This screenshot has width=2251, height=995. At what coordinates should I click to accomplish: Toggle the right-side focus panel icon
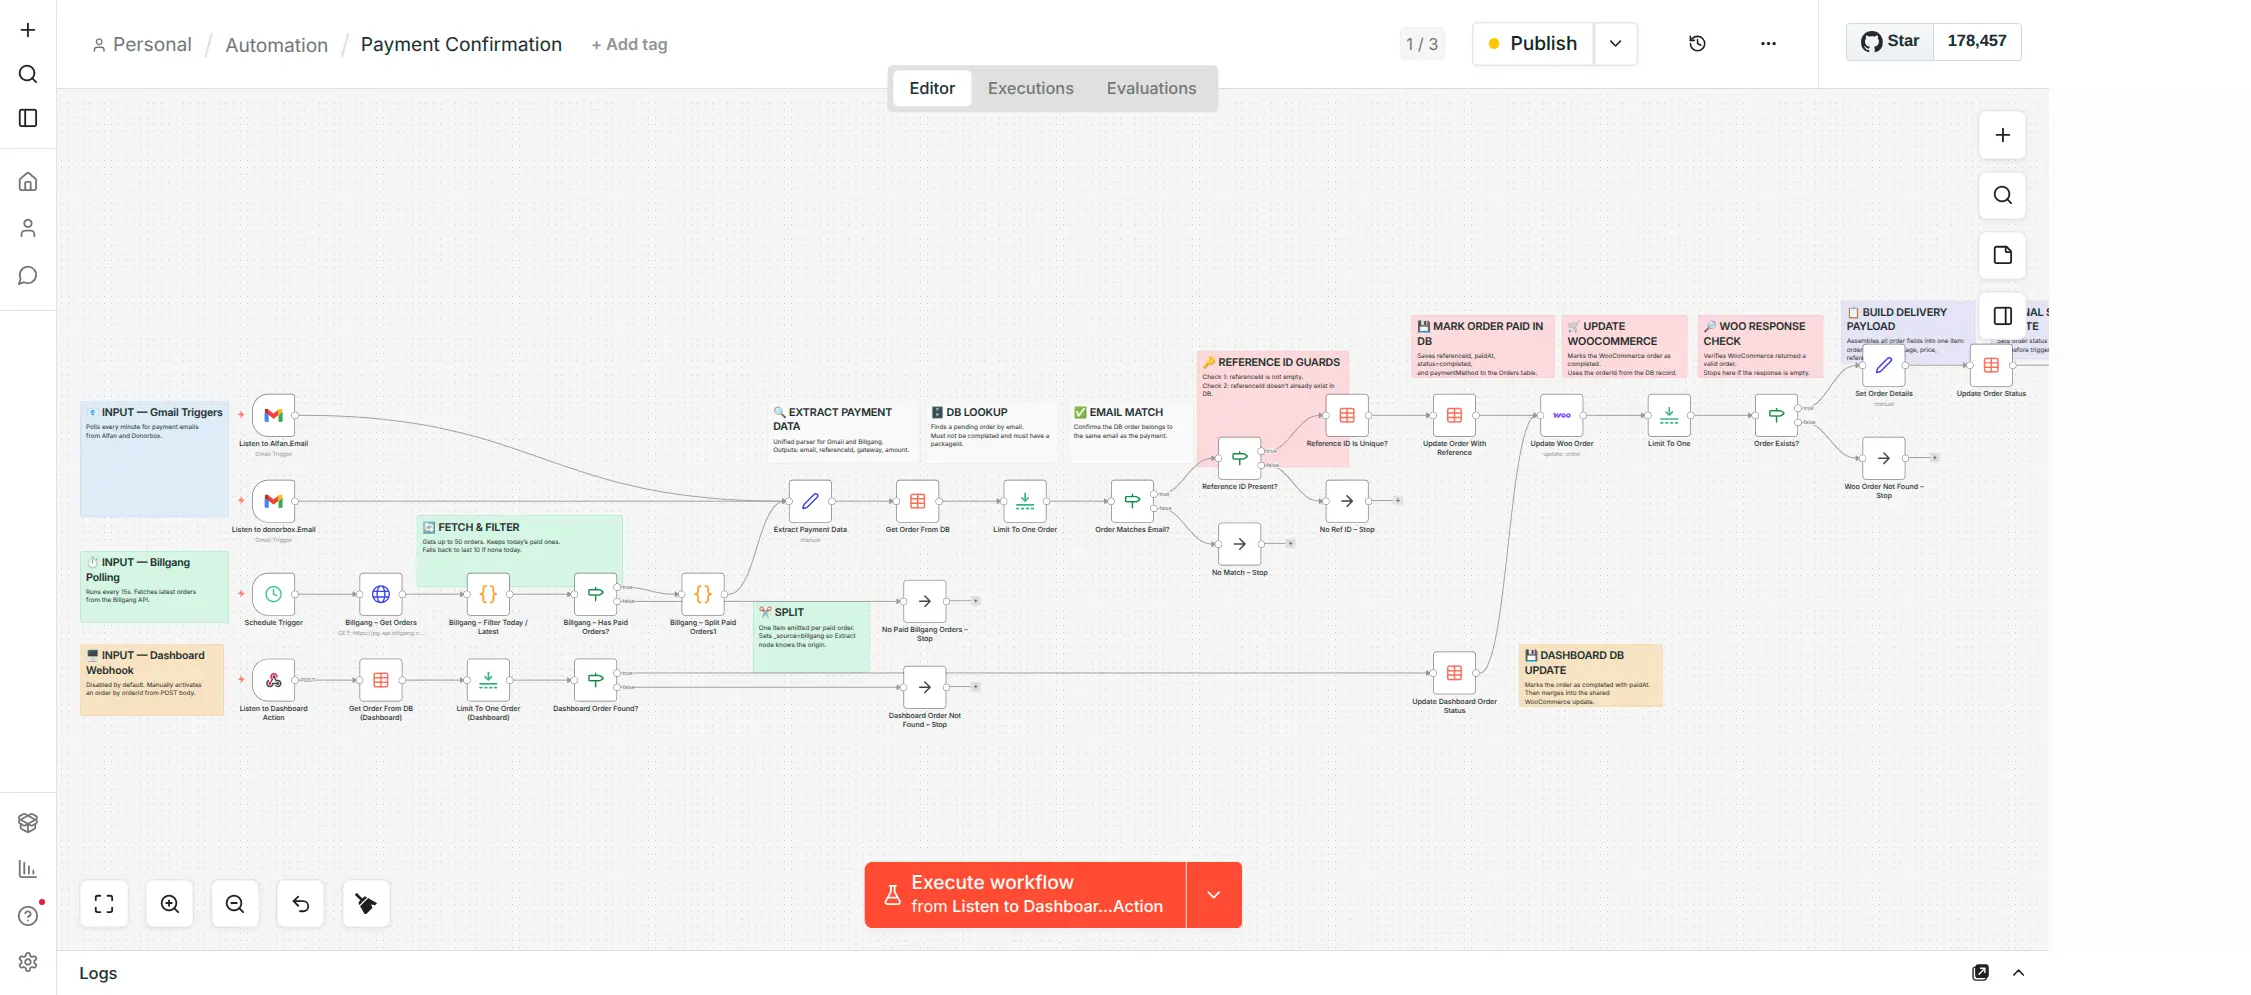pos(2002,316)
